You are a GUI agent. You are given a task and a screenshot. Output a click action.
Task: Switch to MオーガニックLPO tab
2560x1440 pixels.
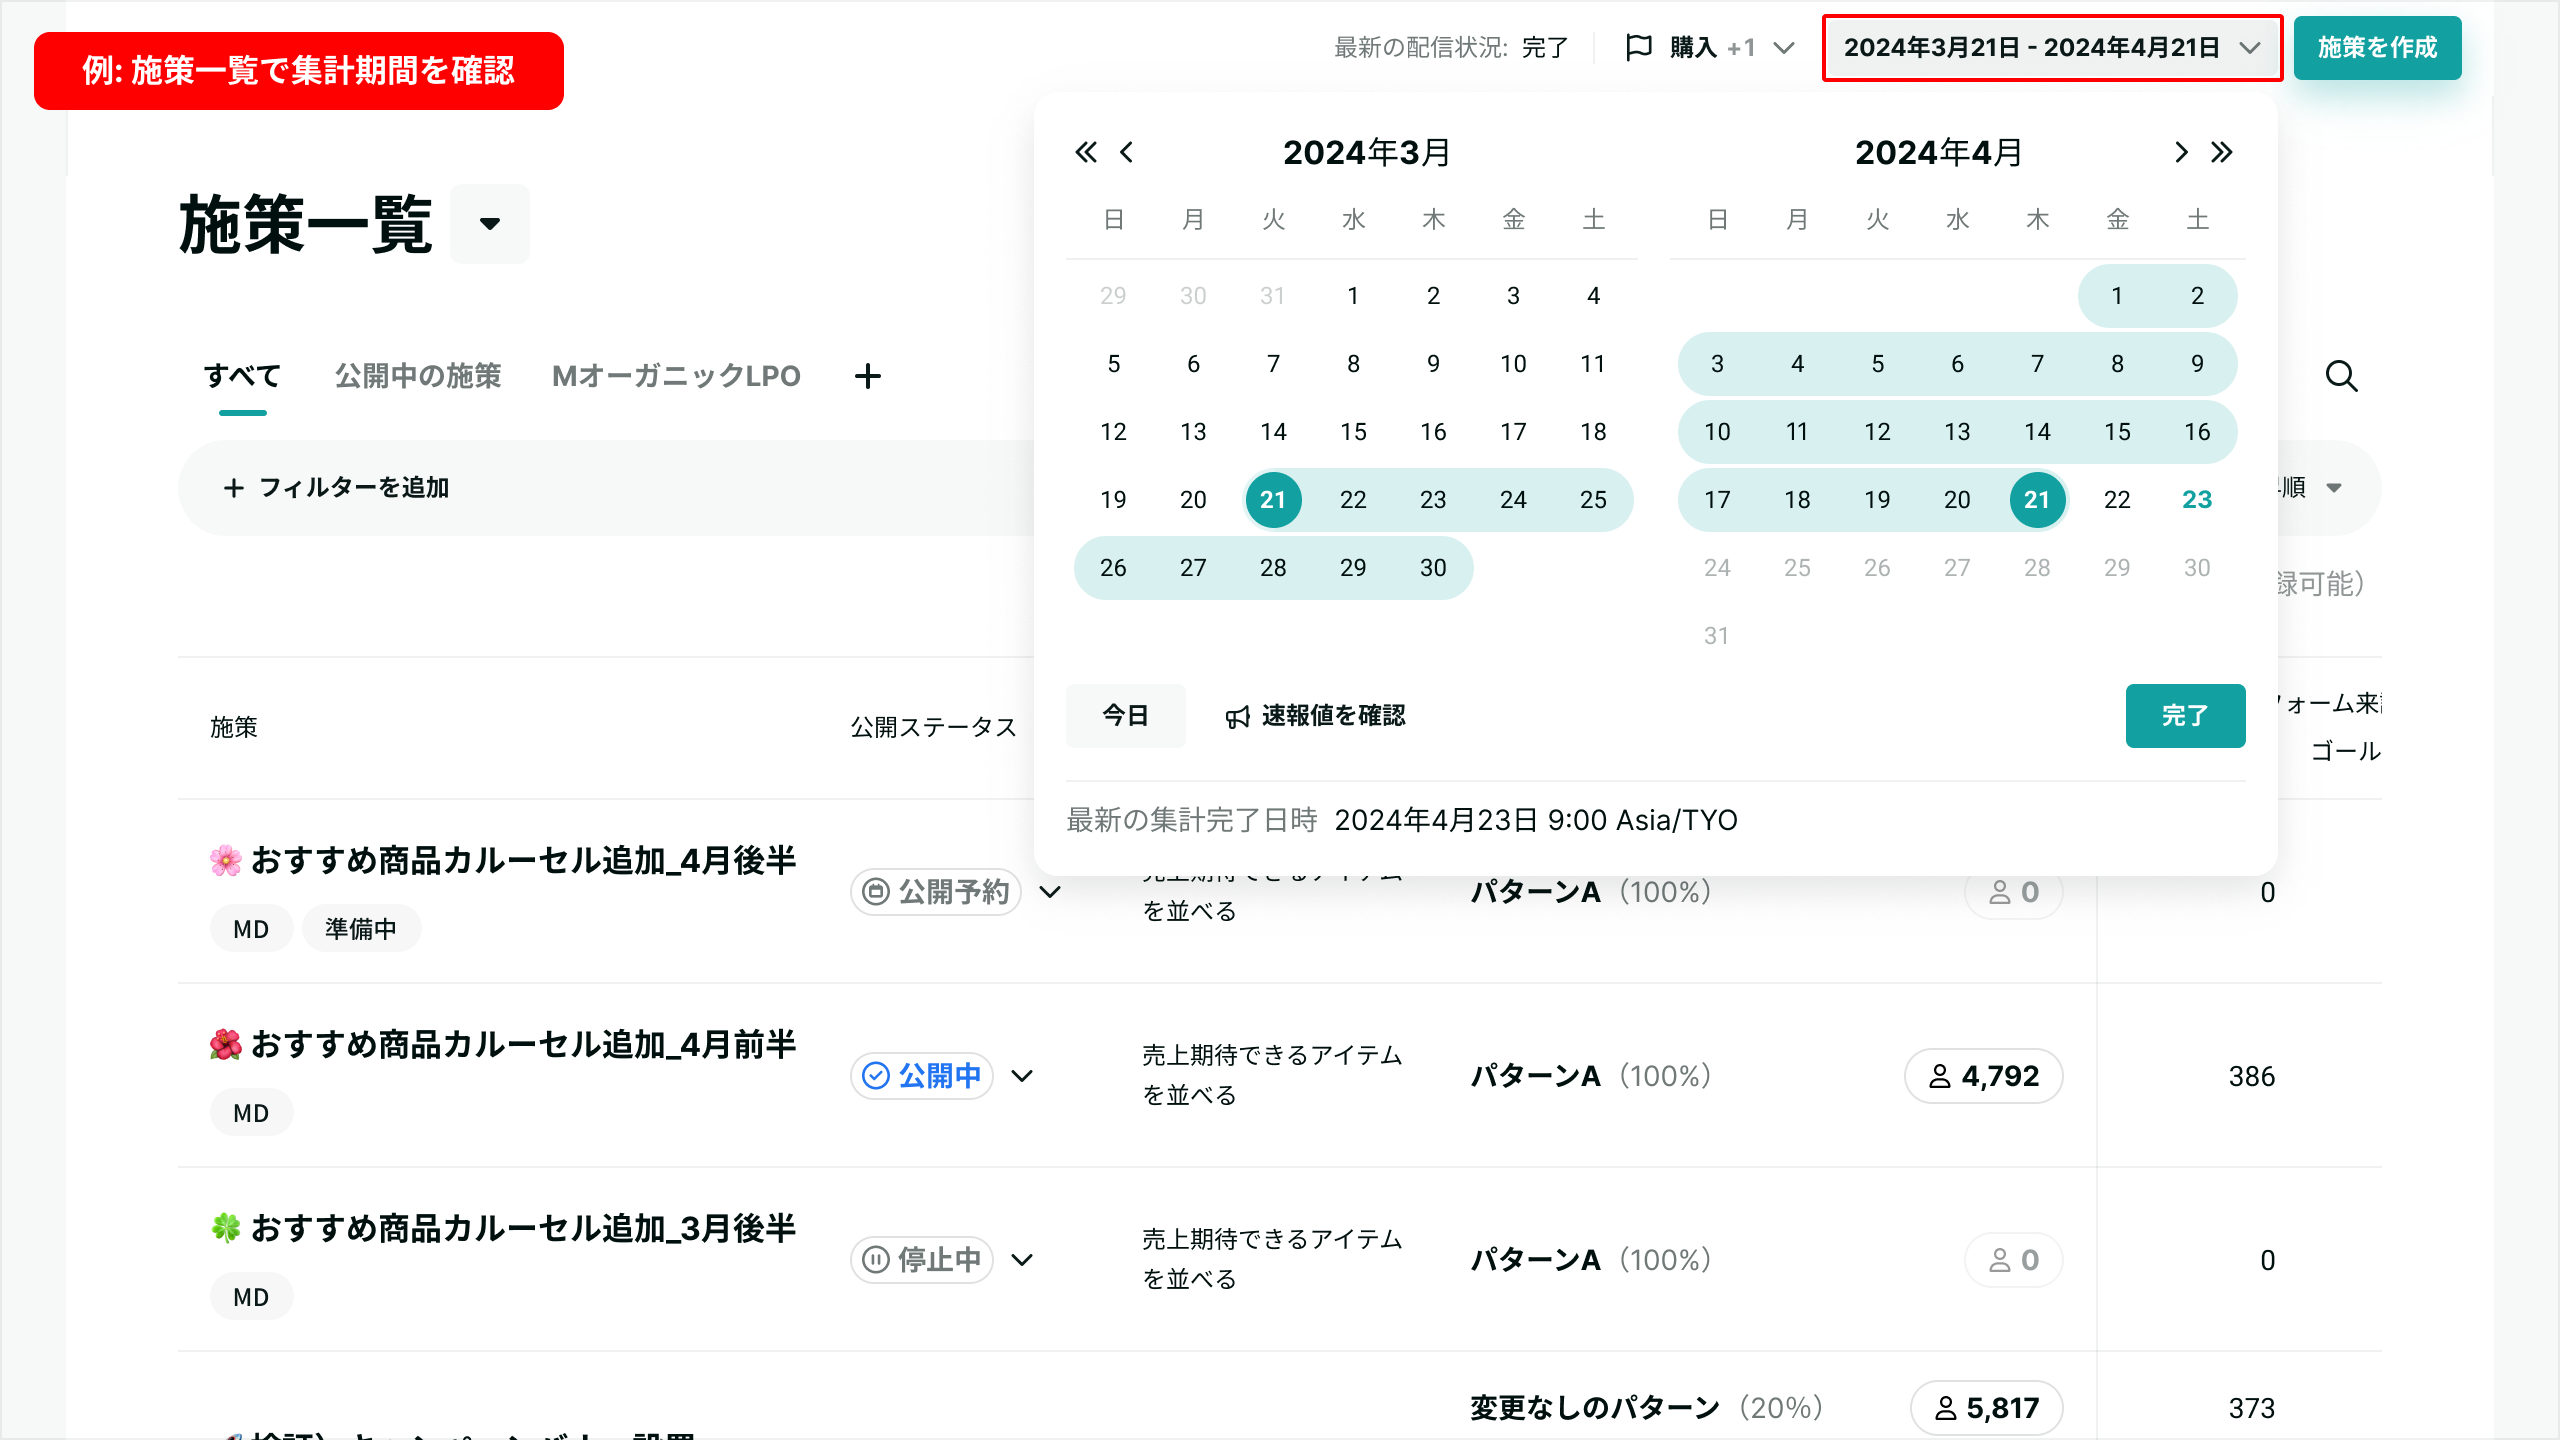click(676, 376)
